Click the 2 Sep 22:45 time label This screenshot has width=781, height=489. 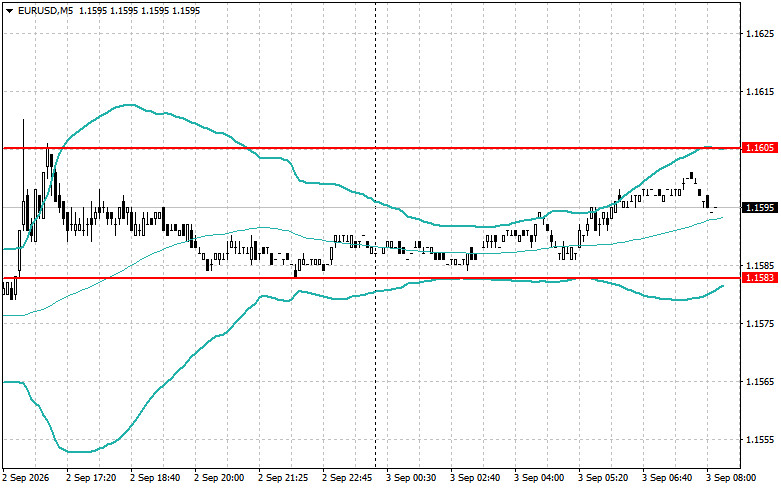point(347,478)
